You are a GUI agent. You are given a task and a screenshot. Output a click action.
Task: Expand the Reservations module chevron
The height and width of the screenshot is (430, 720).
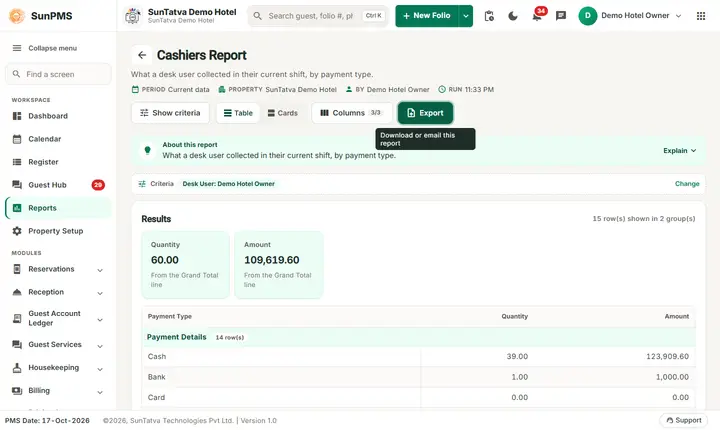click(x=100, y=270)
